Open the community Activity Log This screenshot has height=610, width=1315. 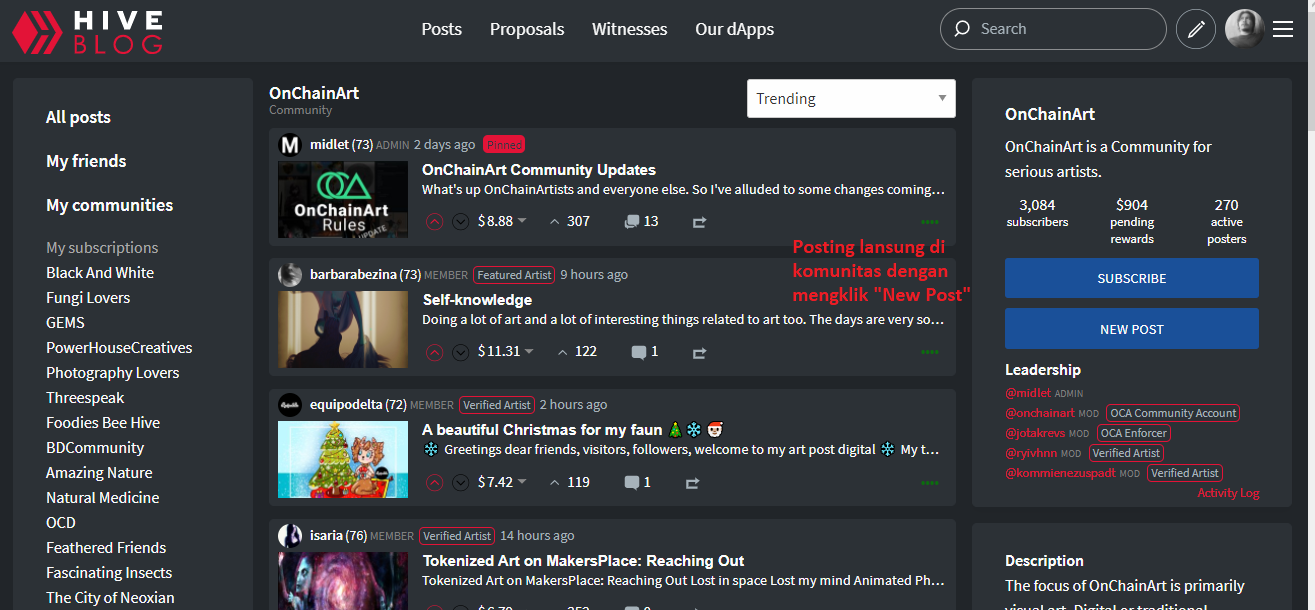coord(1228,492)
